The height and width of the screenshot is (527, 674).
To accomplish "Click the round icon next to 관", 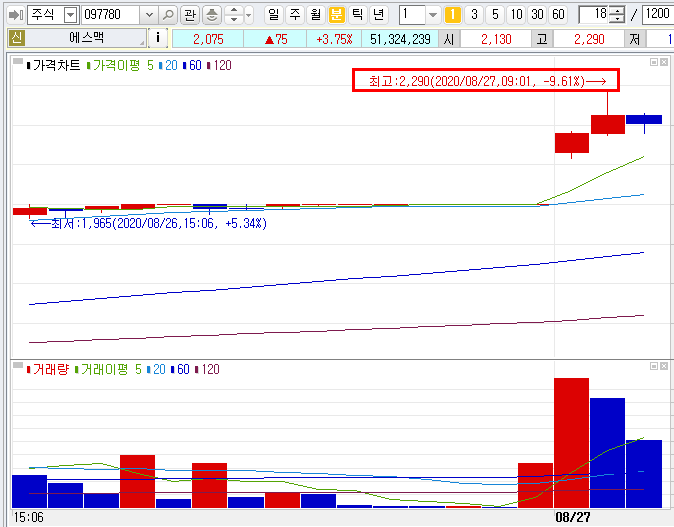I will 211,15.
